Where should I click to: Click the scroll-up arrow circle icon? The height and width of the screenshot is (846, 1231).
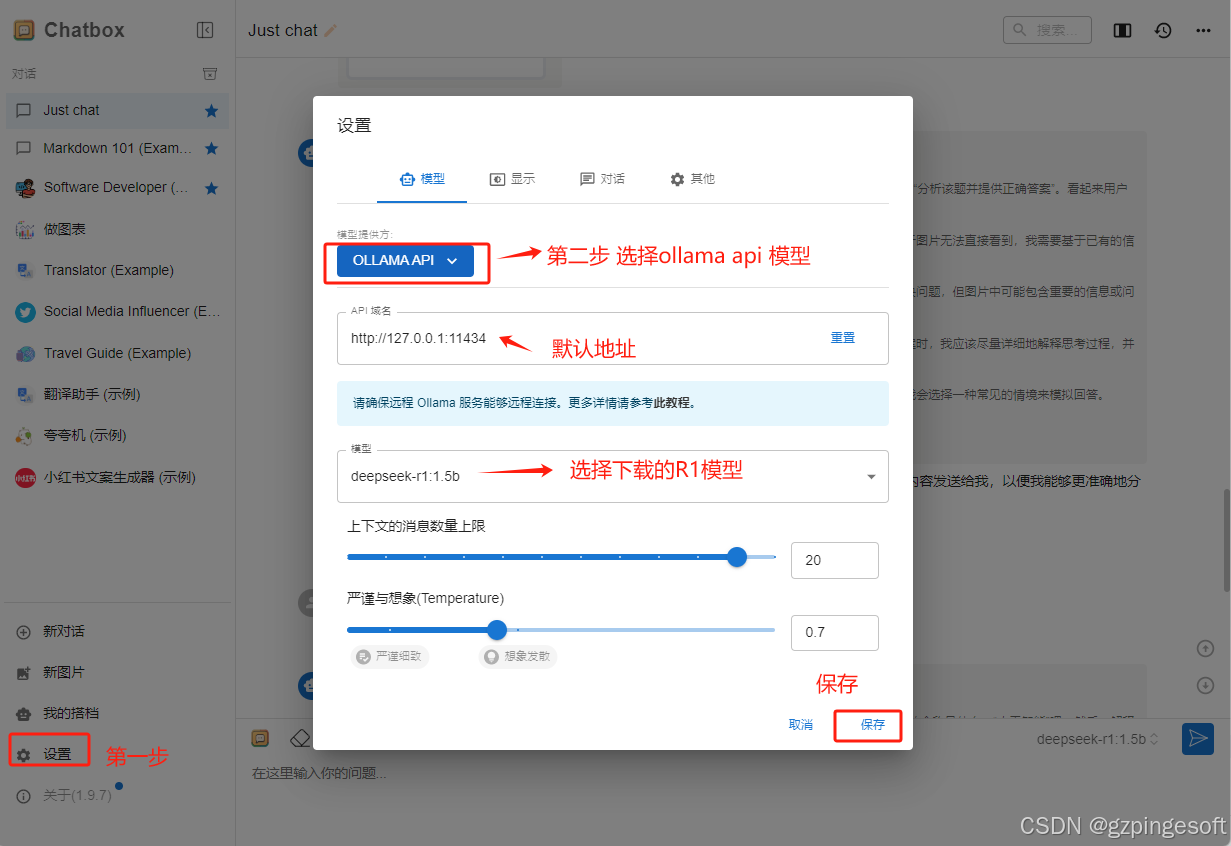tap(1205, 648)
